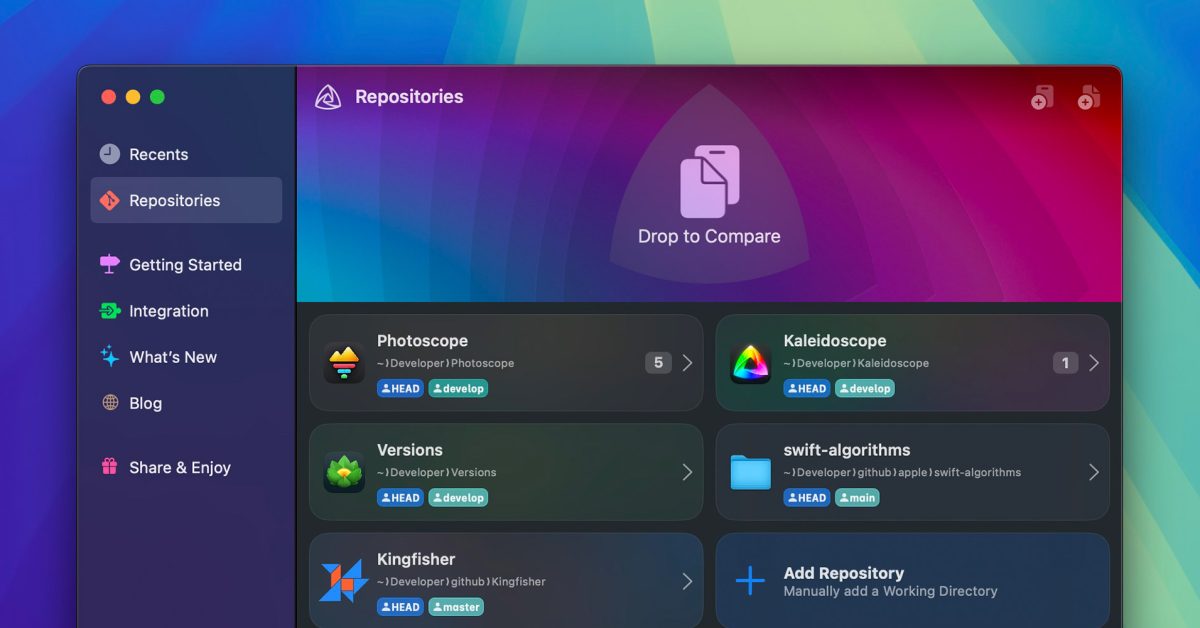Click the new text comparison icon in header
Viewport: 1200px width, 628px height.
point(1042,97)
